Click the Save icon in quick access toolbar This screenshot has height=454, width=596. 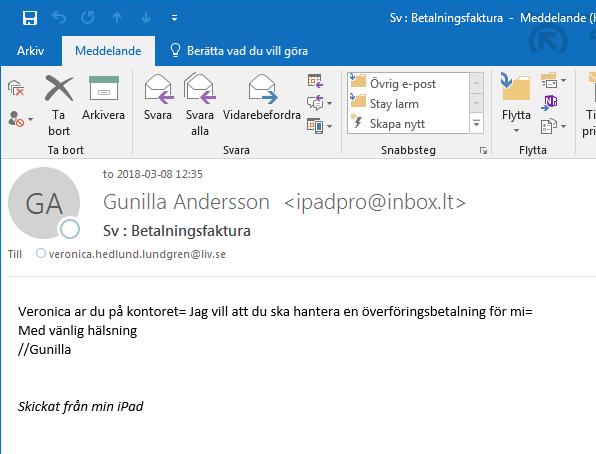click(30, 18)
